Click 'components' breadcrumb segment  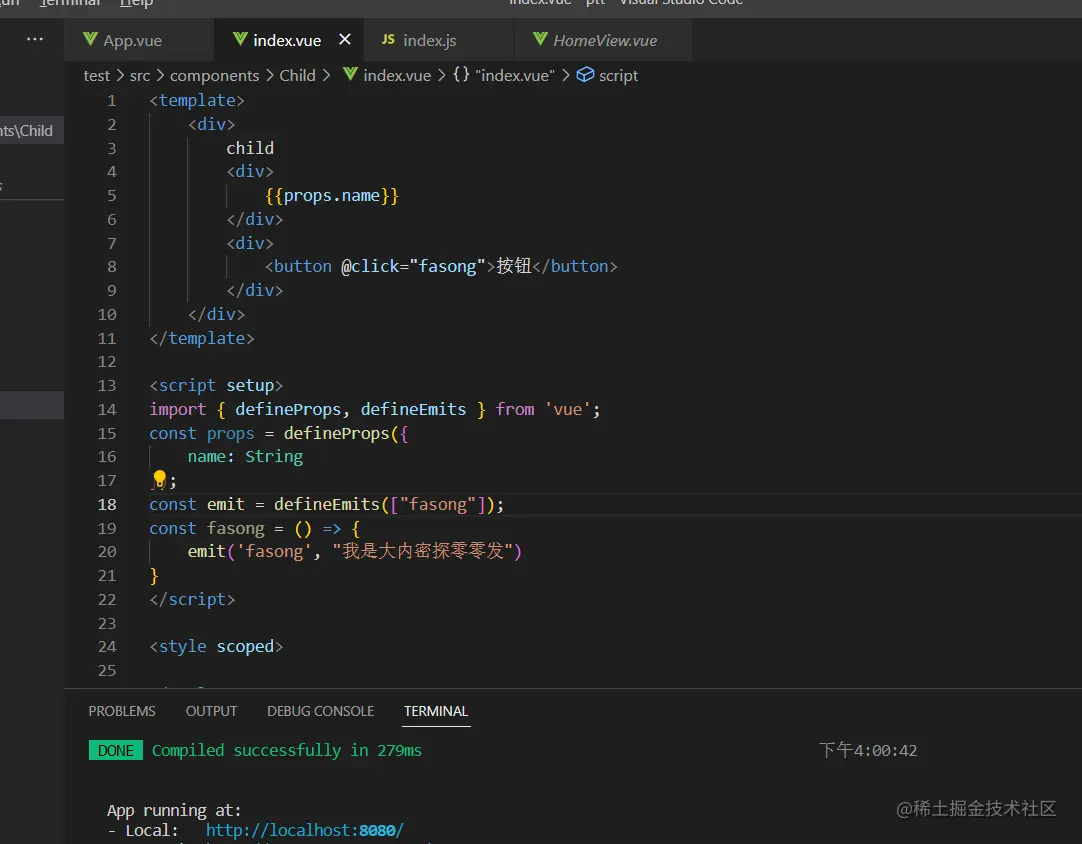click(x=215, y=75)
